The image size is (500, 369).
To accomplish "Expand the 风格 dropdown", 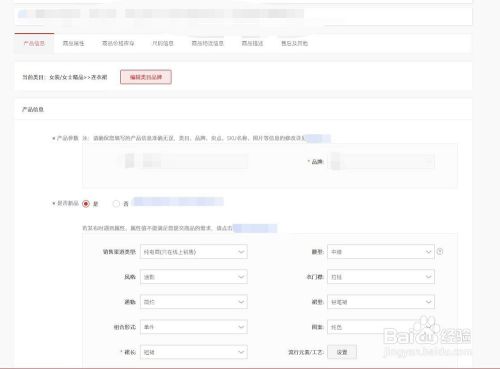I will [194, 277].
